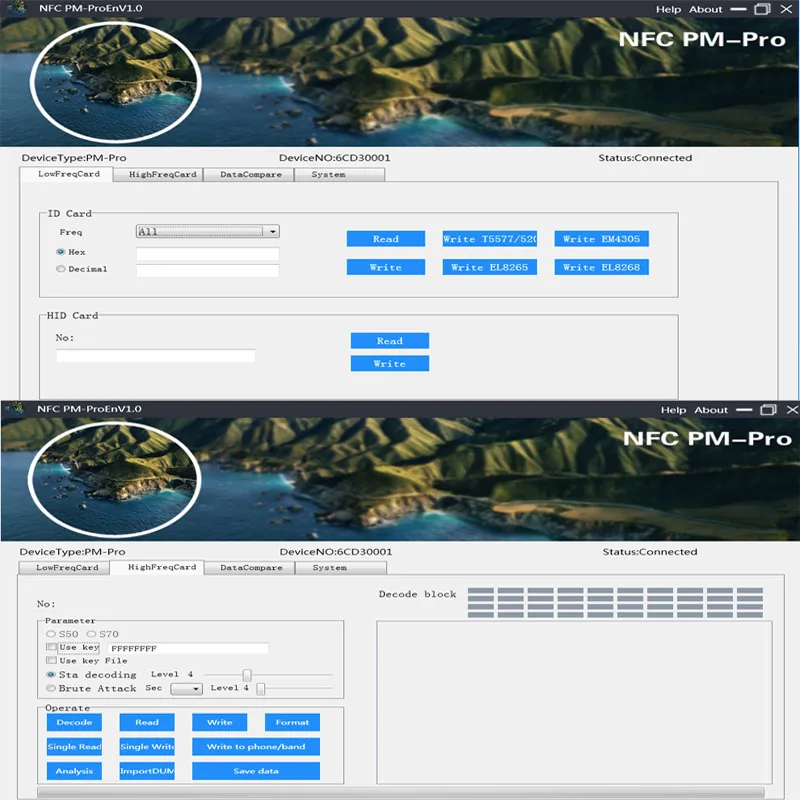Switch to DataCompare tab in top window

249,174
